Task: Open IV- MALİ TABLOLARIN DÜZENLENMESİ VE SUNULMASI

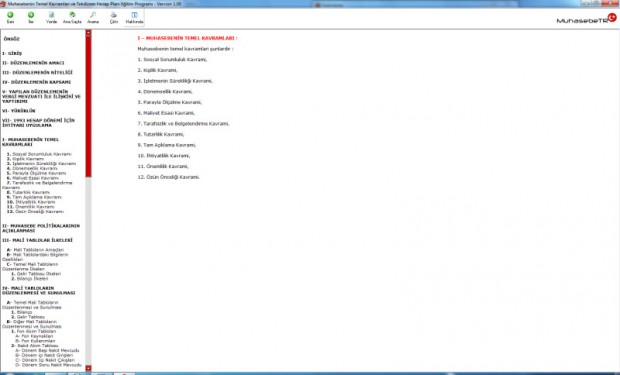Action: [x=38, y=290]
